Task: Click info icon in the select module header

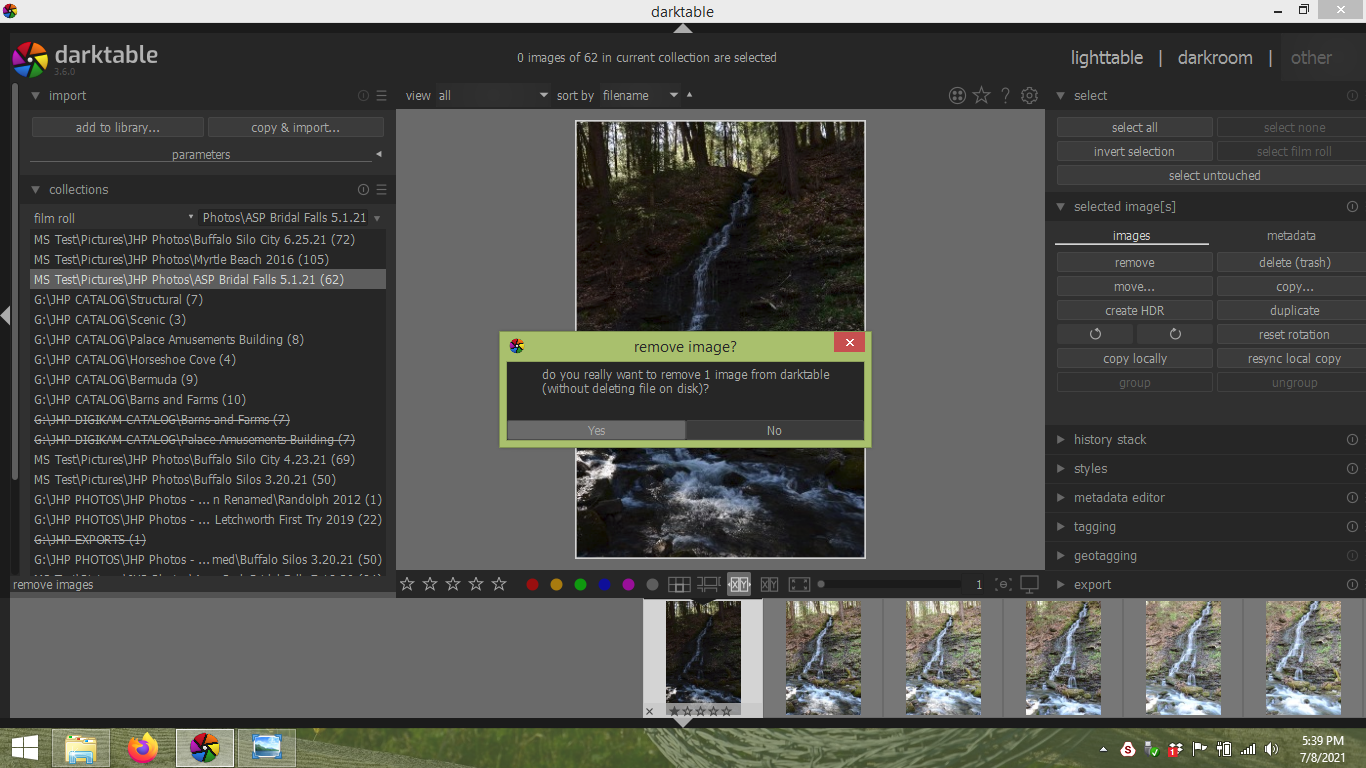Action: coord(1352,96)
